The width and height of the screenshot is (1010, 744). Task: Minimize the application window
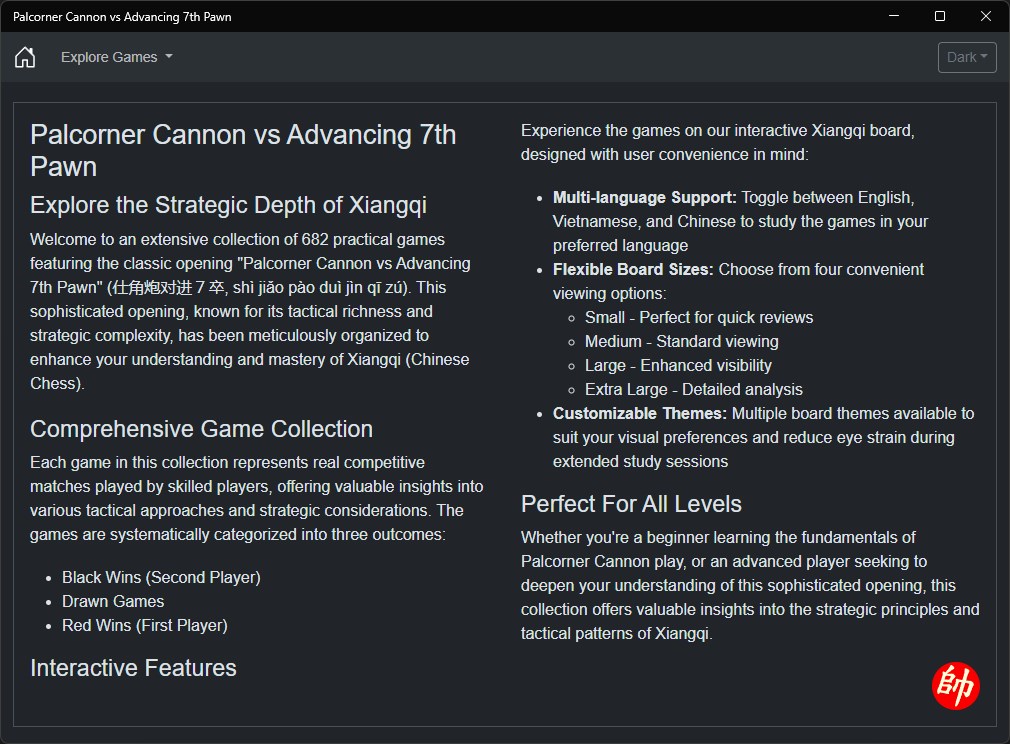click(894, 16)
